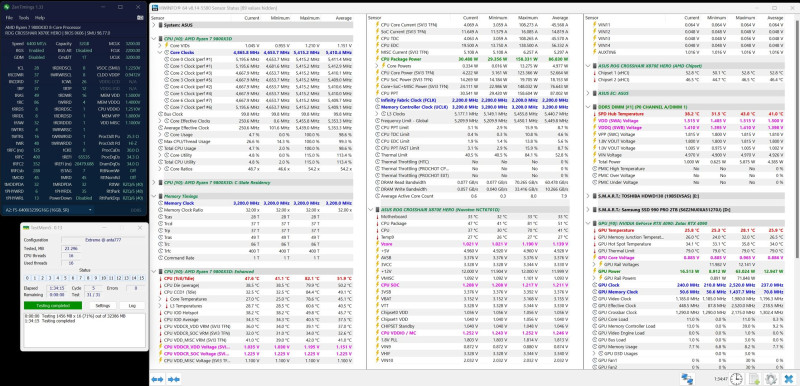Collapse CPU [#0] AMD Ryzen 7 9800X3D section
The width and height of the screenshot is (800, 386).
click(154, 38)
